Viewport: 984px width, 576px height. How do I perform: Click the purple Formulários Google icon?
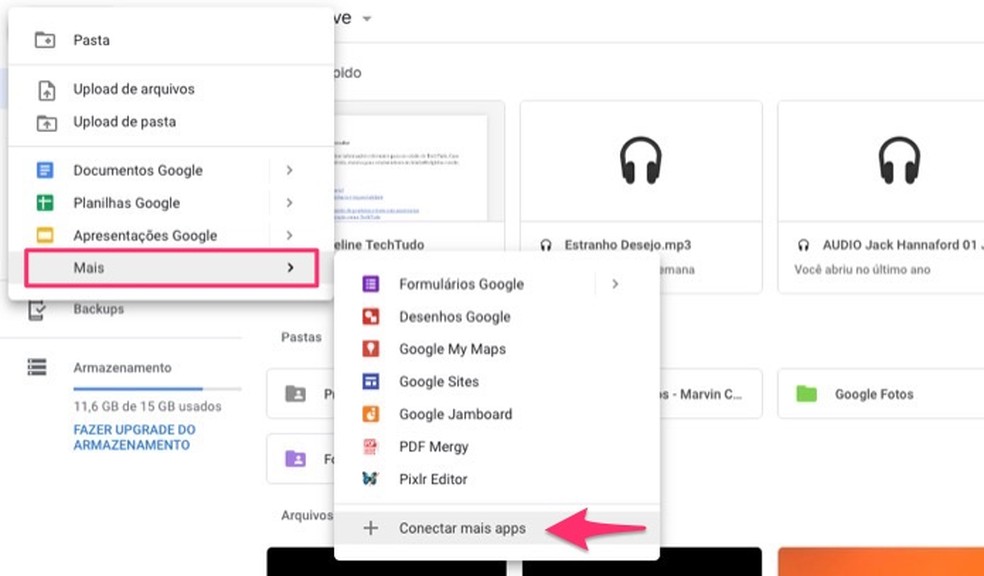click(370, 284)
